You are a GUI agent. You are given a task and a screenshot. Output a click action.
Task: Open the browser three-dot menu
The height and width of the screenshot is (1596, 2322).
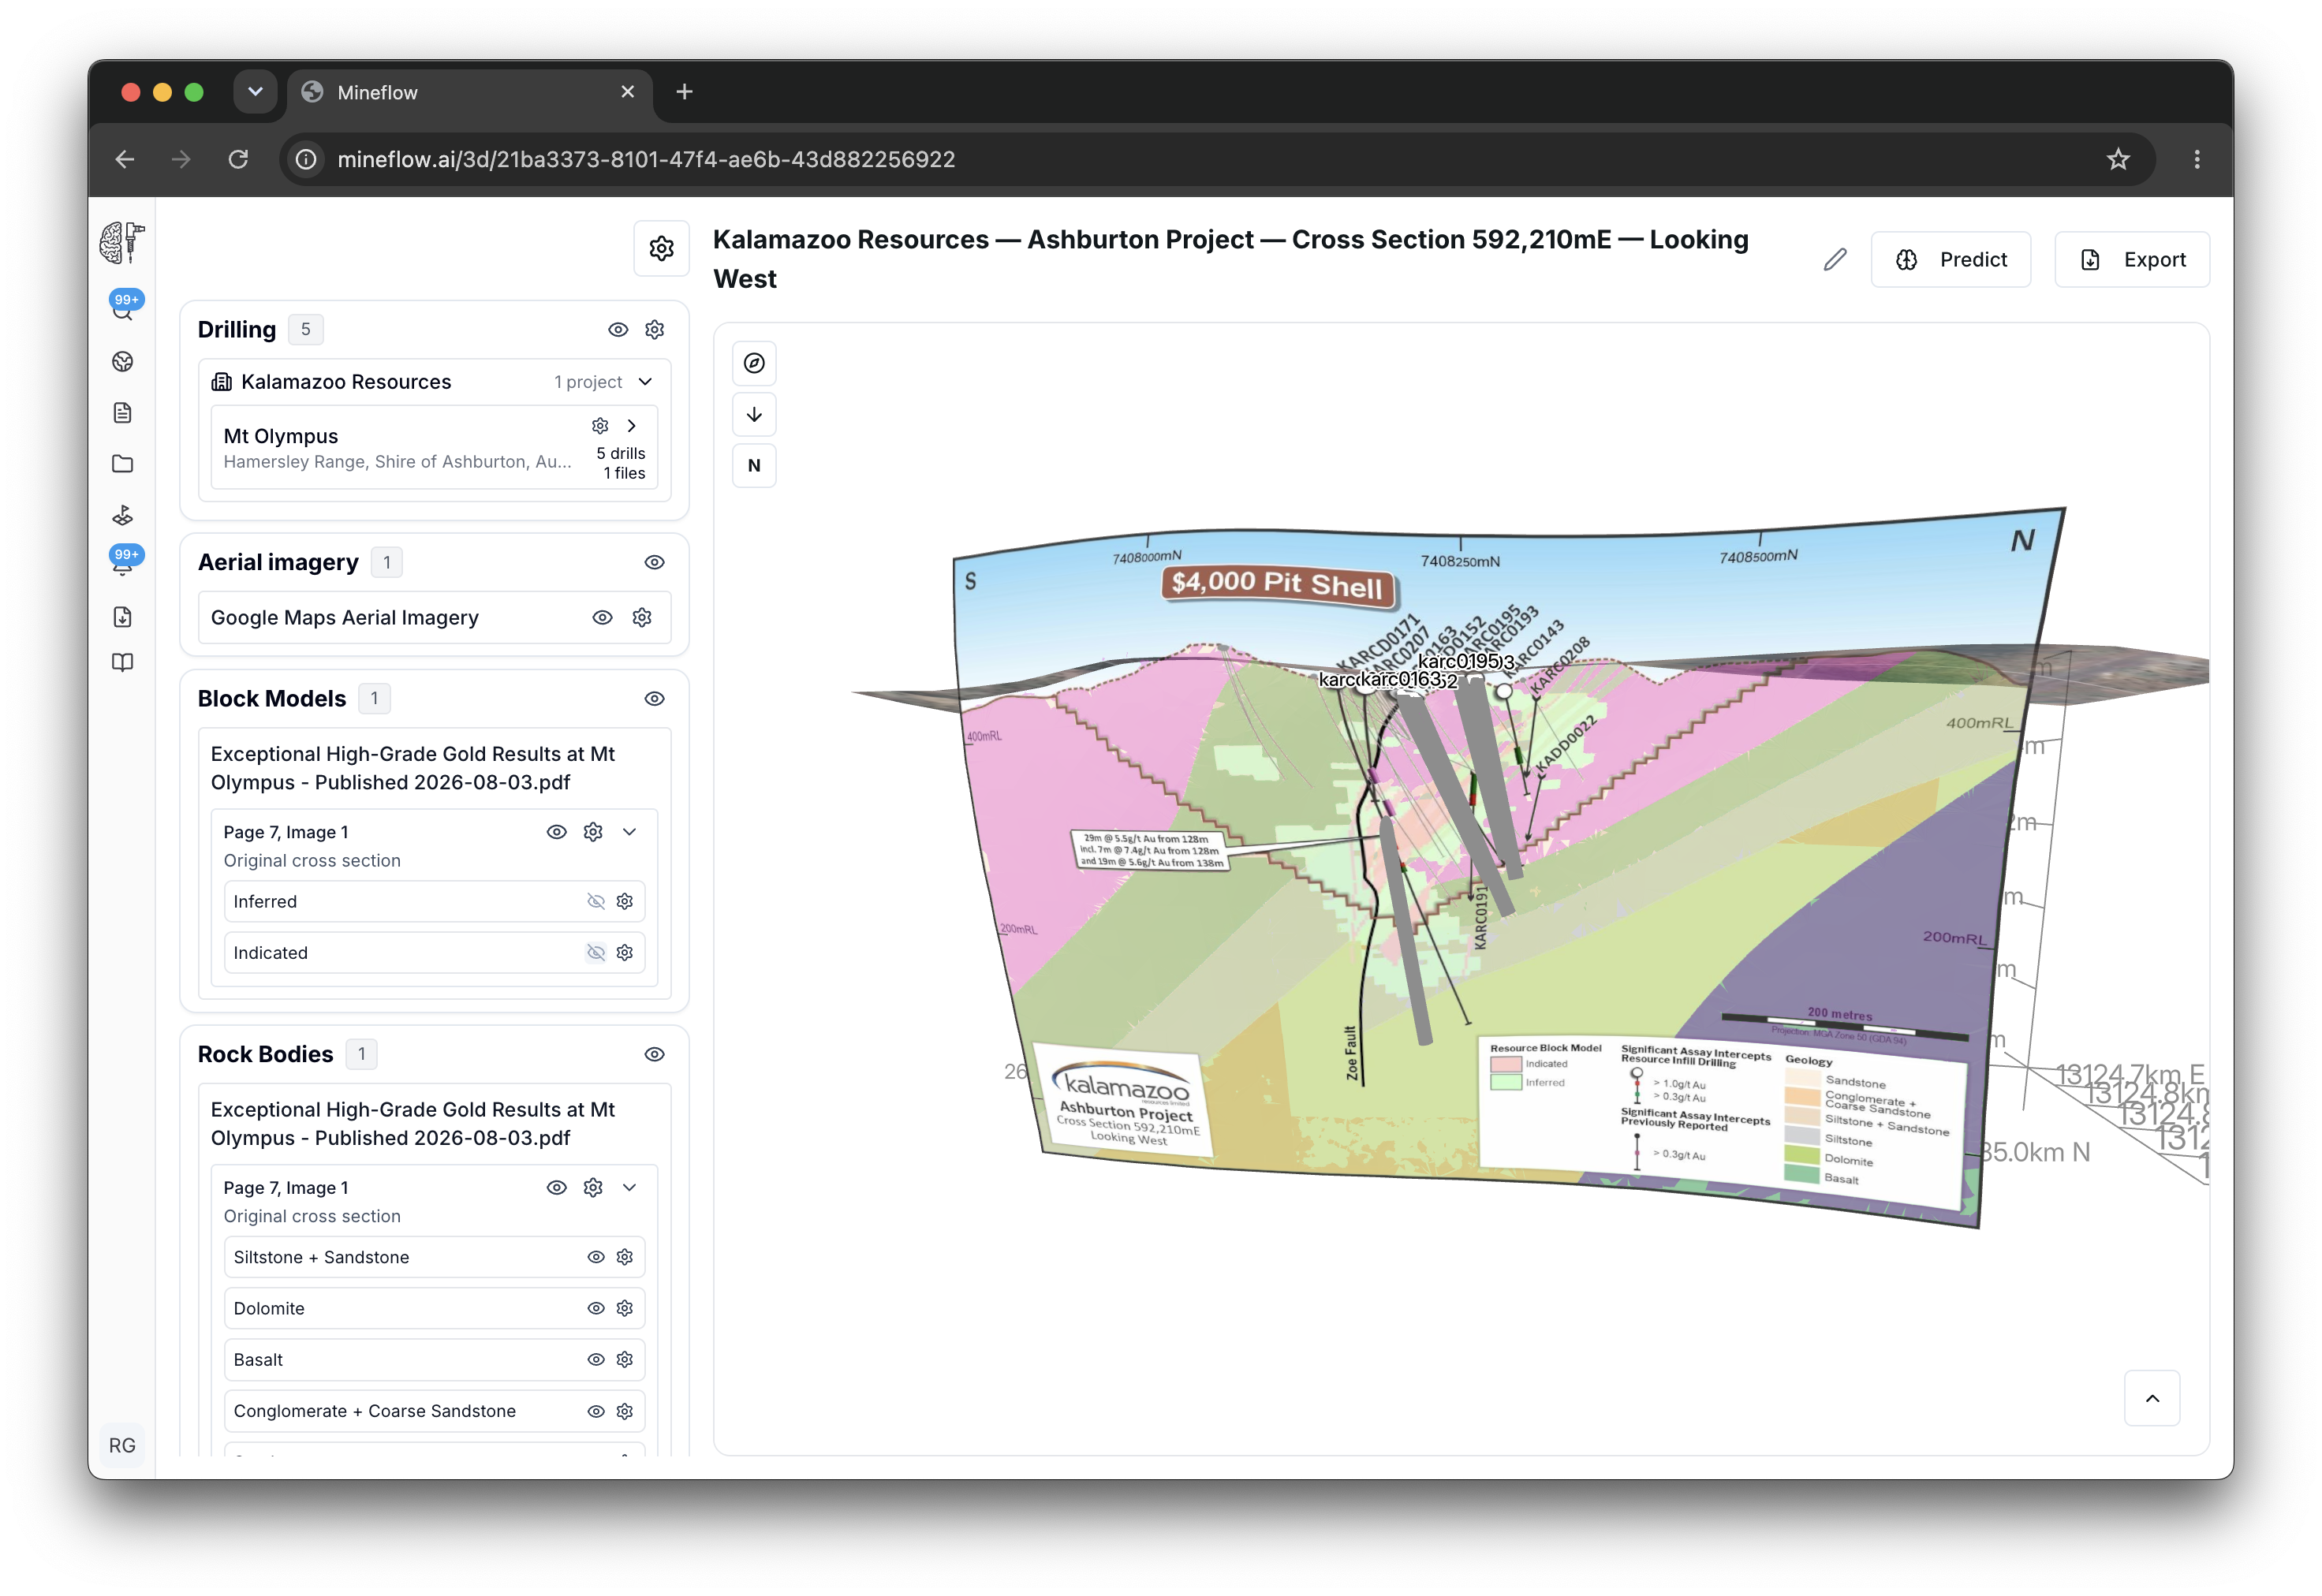click(2197, 159)
